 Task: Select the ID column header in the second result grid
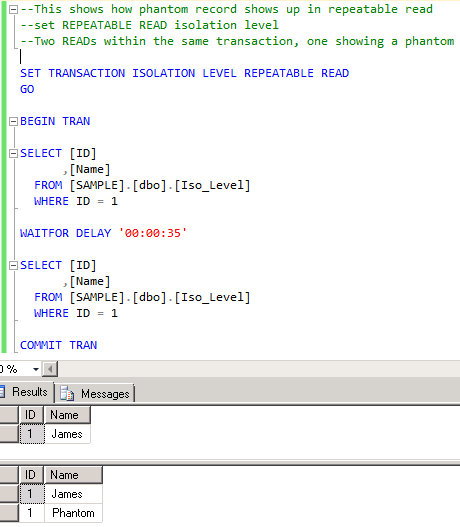click(31, 475)
